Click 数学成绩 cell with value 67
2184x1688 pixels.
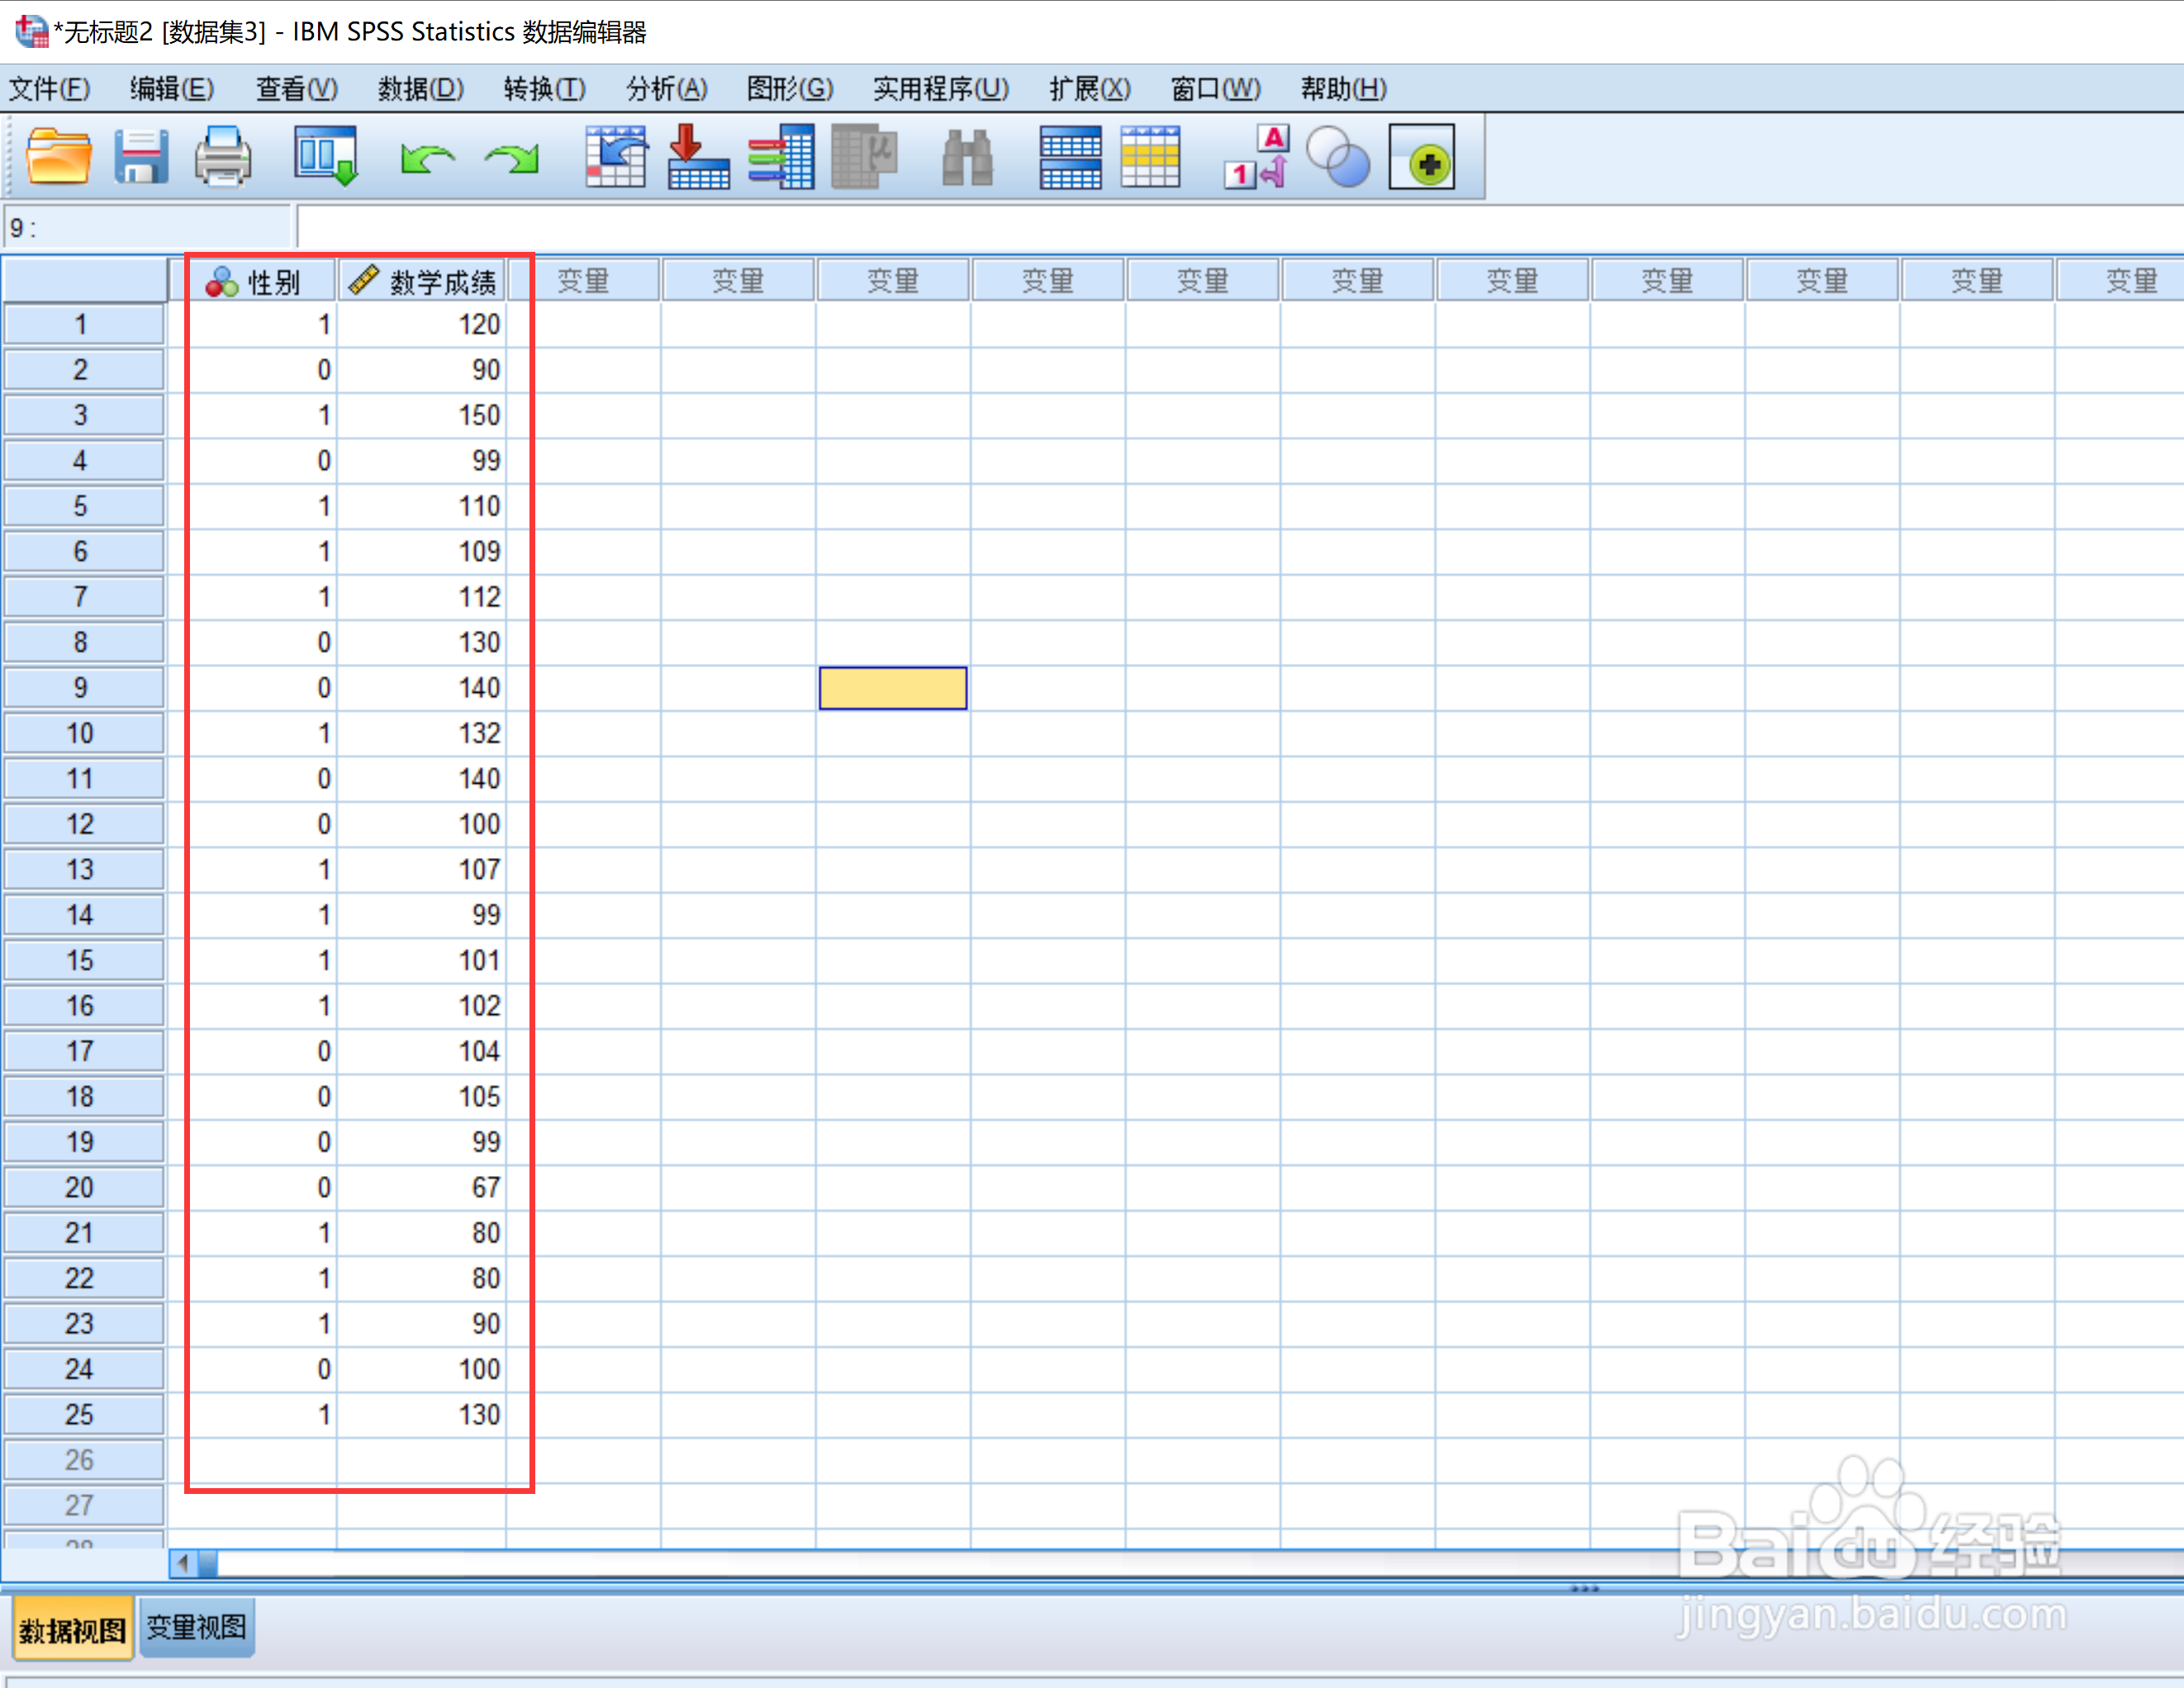coord(421,1188)
